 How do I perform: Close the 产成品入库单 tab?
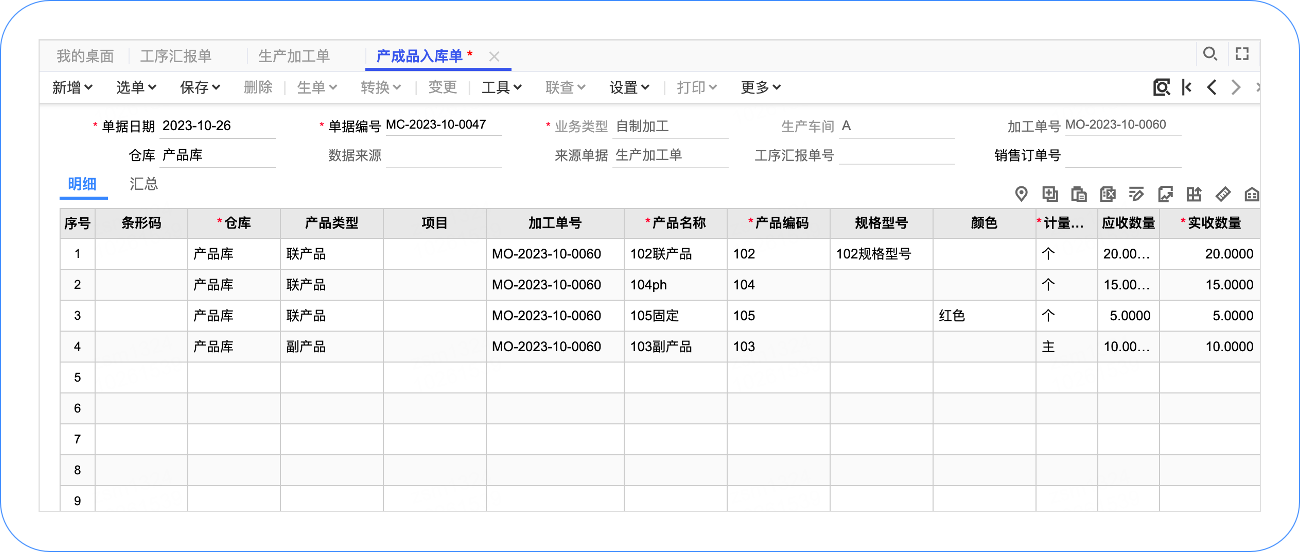[x=494, y=56]
